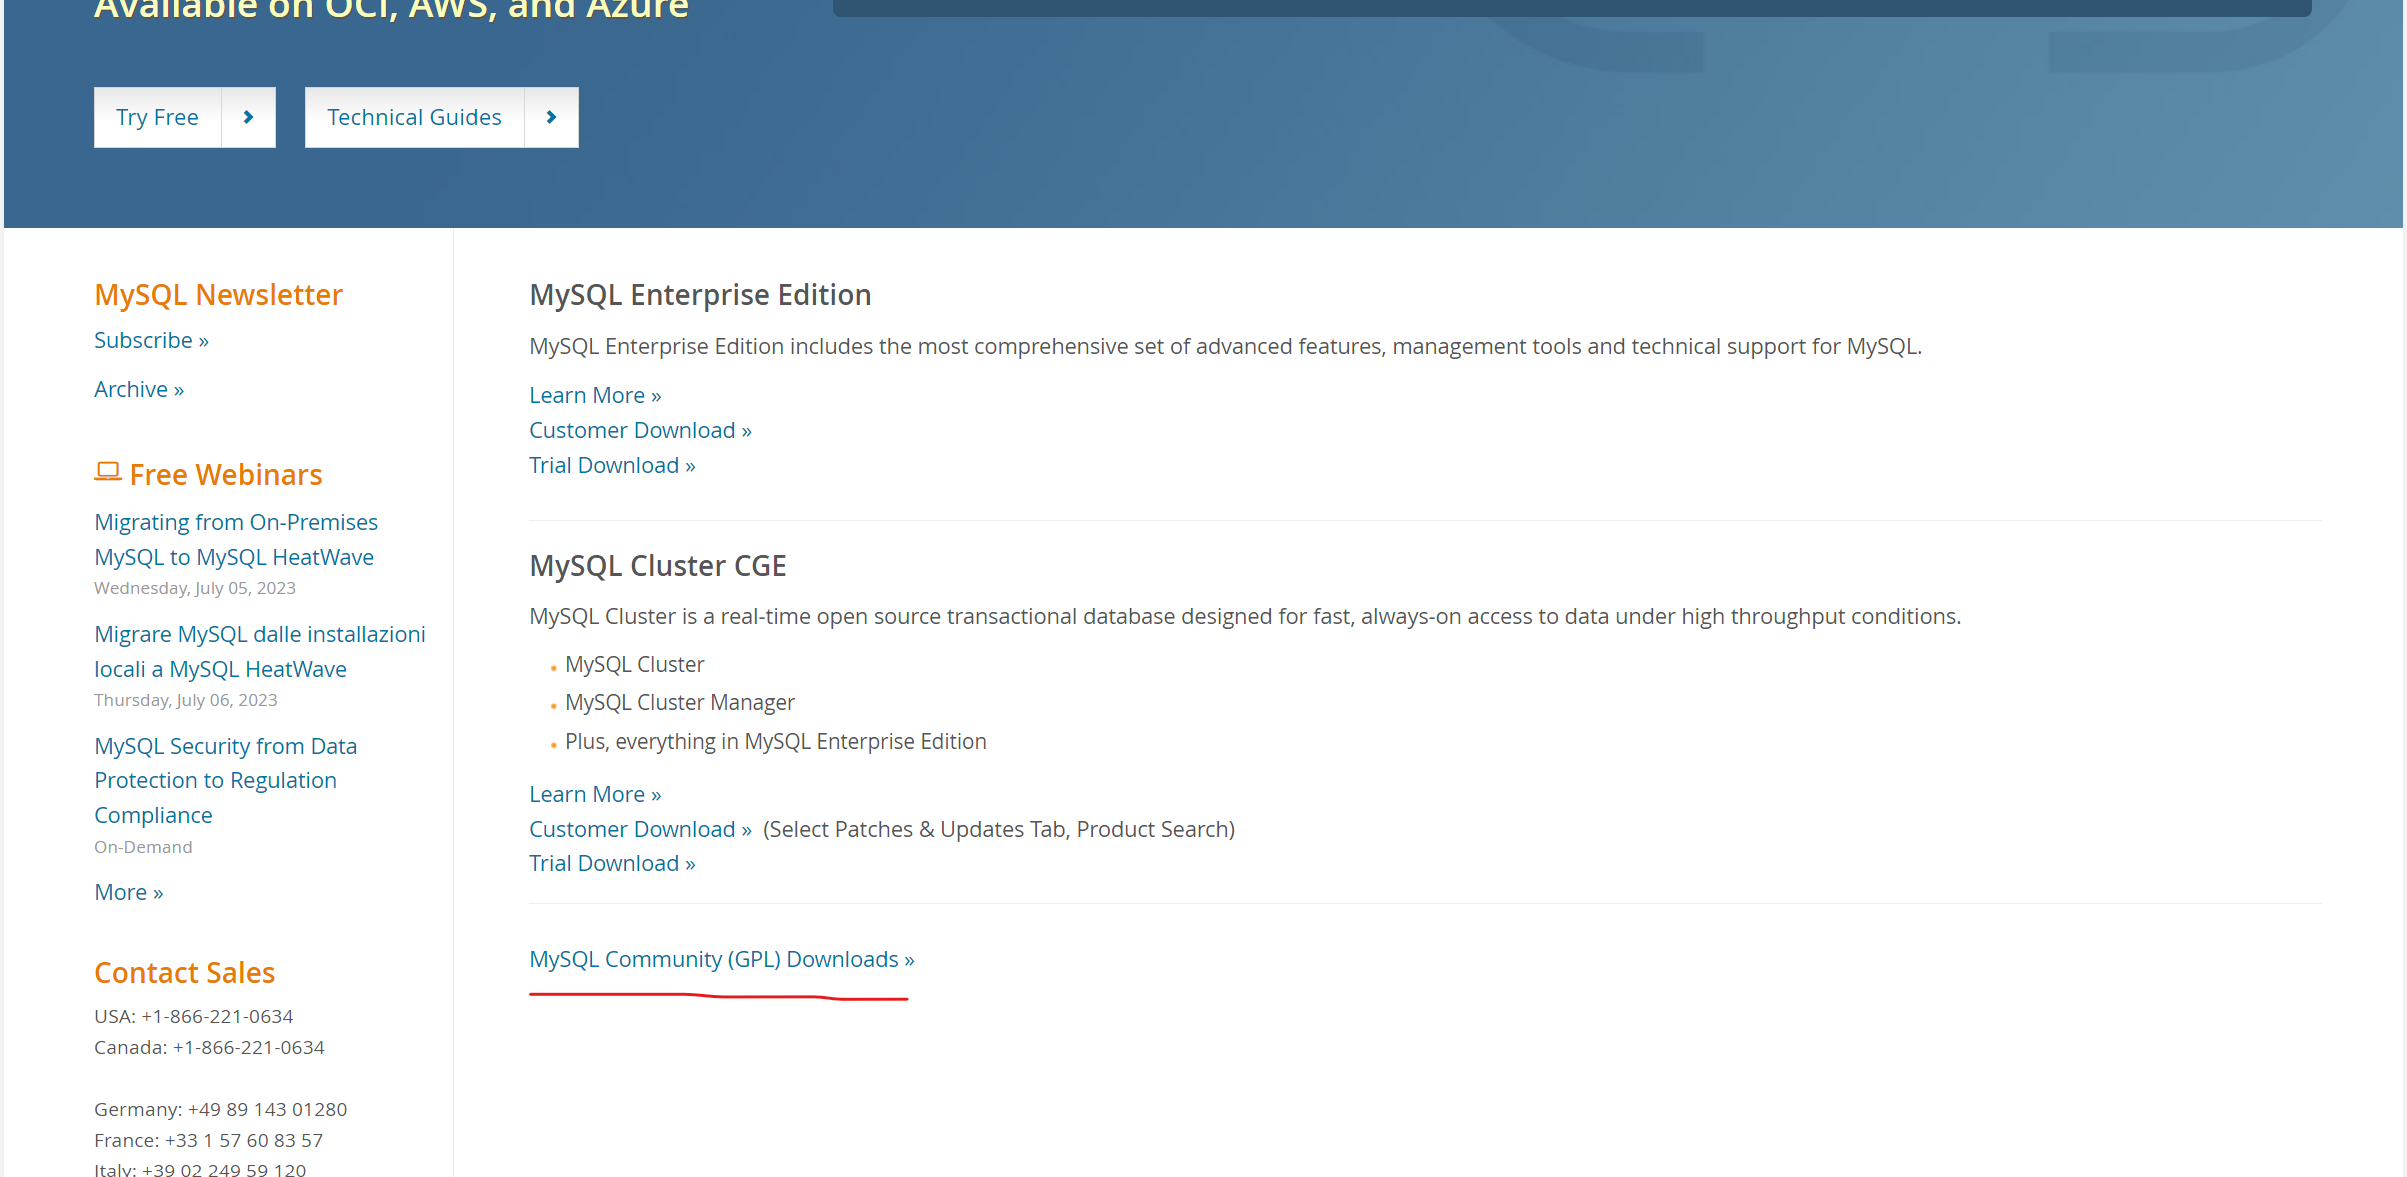Open MySQL Community (GPL) Downloads
Viewport: 2407px width, 1177px height.
tap(722, 959)
